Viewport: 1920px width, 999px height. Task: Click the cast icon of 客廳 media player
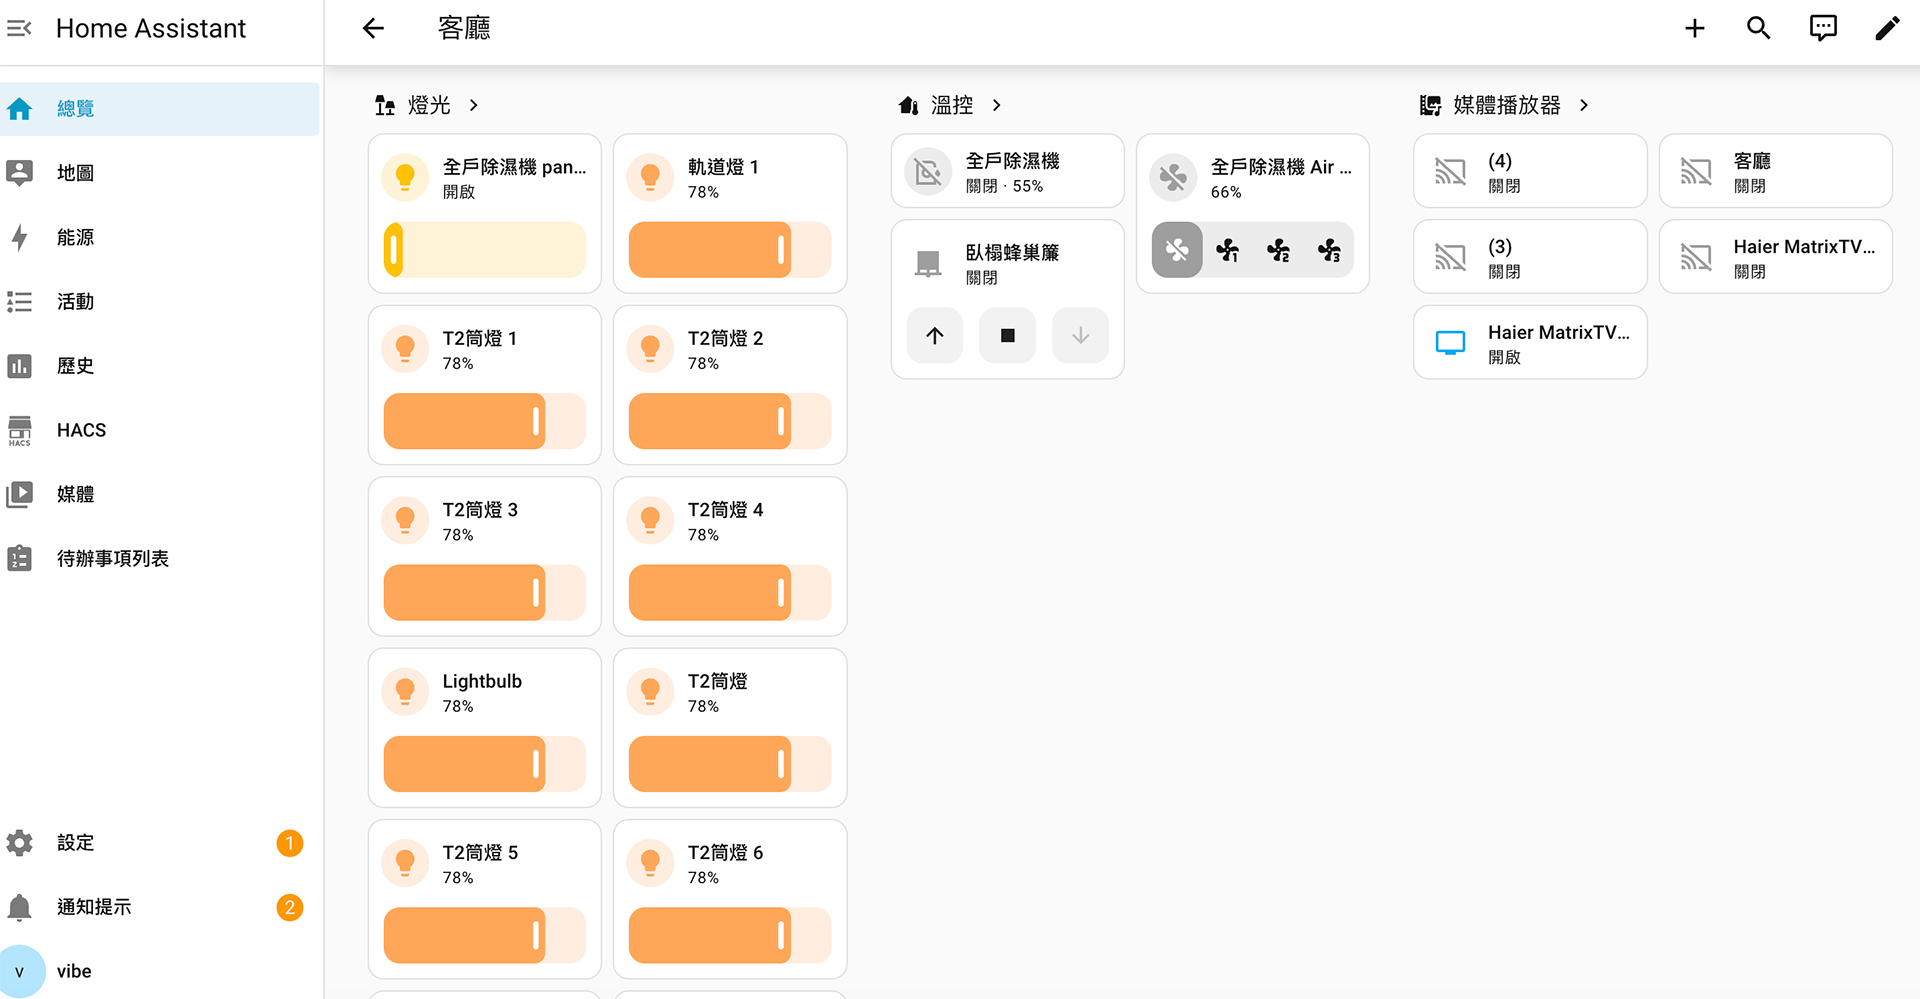[1696, 172]
